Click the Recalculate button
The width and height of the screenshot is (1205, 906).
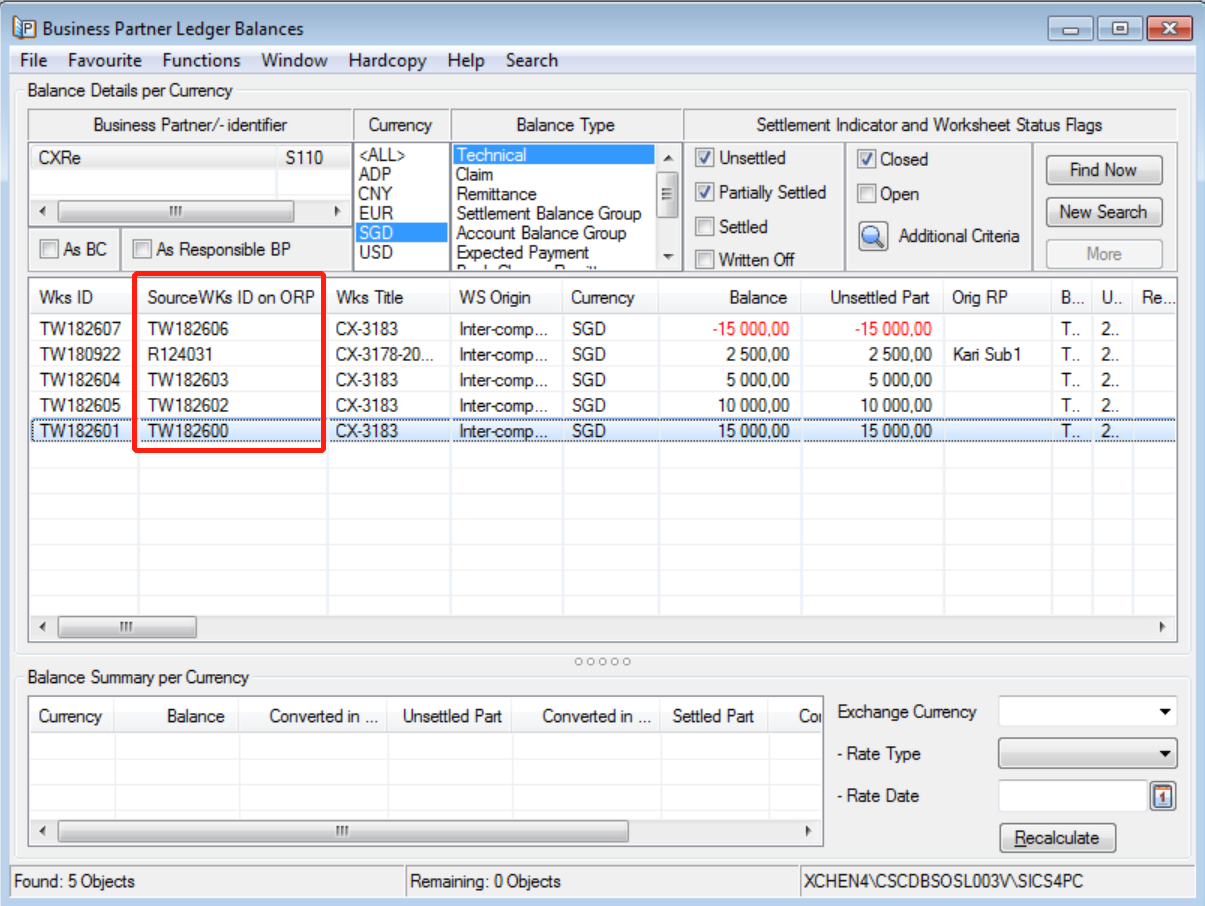coord(1057,838)
